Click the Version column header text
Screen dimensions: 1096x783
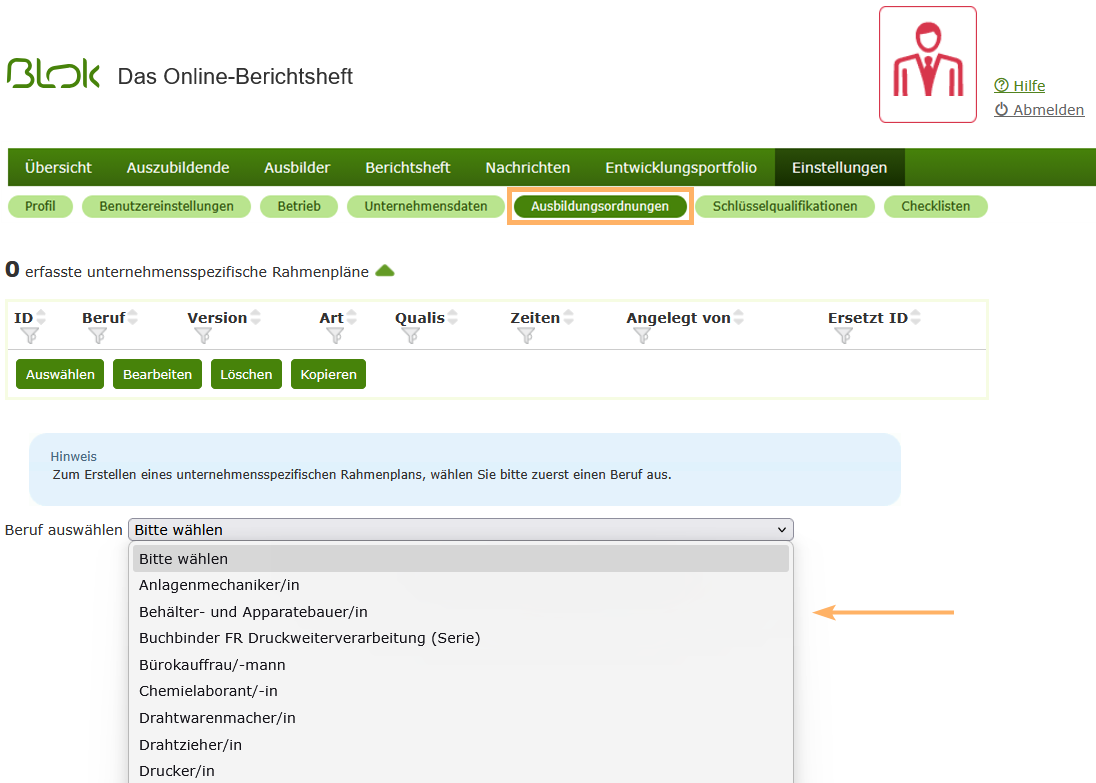[217, 317]
